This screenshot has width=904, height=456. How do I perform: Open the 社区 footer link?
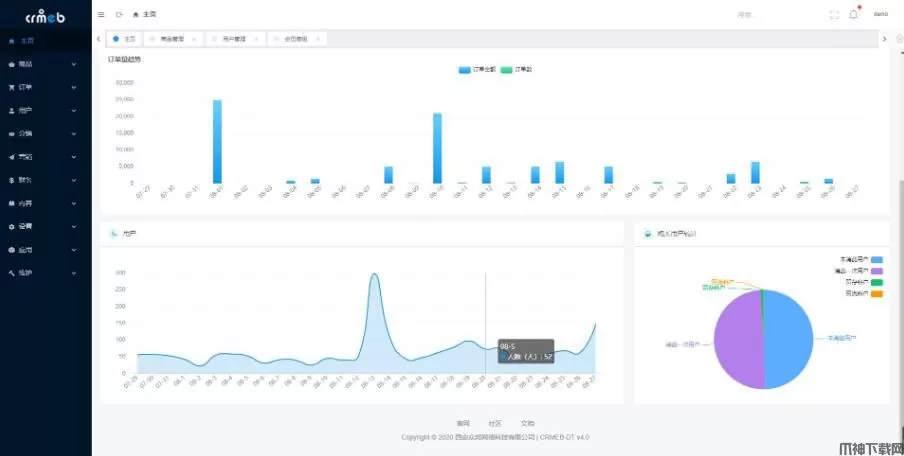[x=495, y=424]
